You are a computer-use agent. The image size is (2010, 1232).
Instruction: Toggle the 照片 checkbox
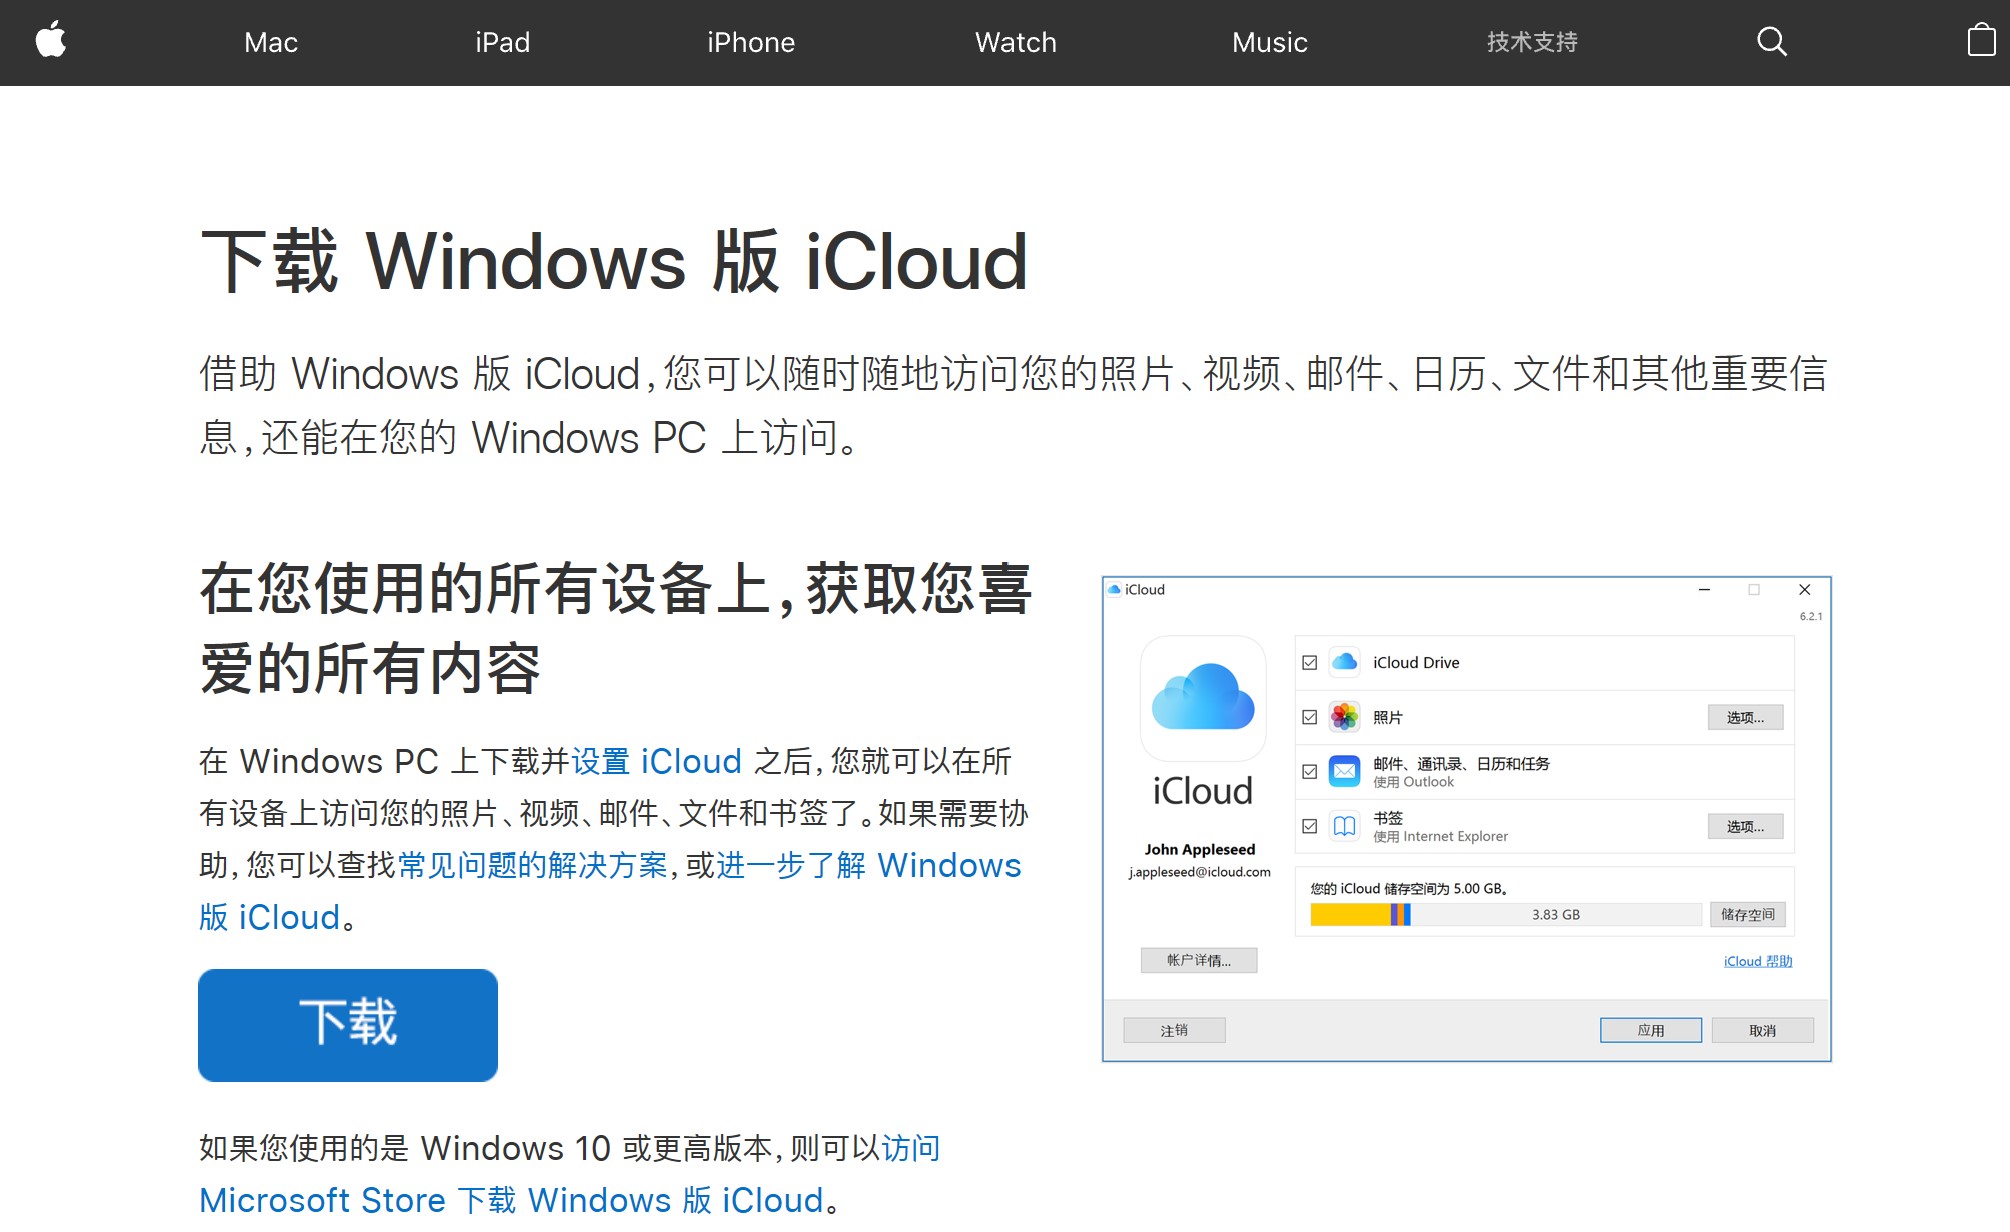1309,717
